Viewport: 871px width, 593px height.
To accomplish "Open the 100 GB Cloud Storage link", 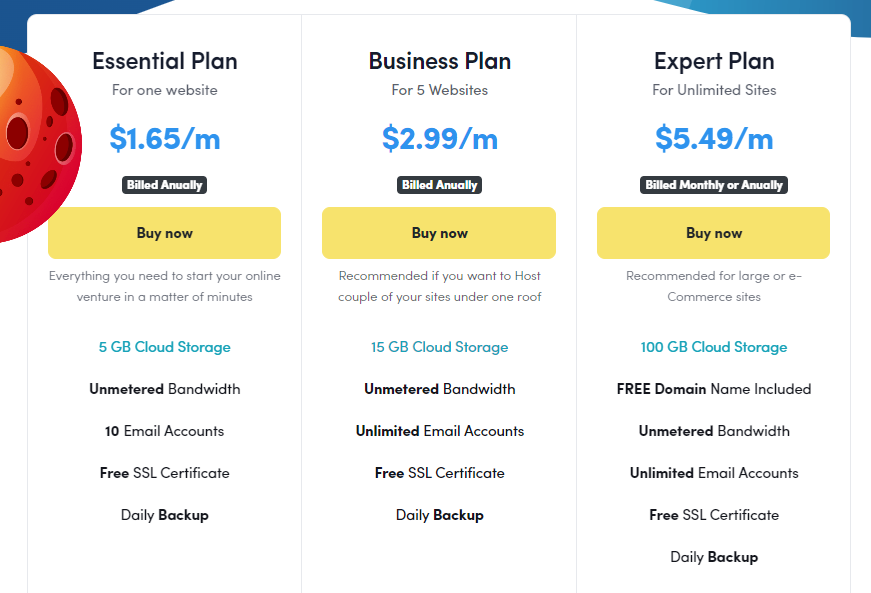I will pos(714,347).
